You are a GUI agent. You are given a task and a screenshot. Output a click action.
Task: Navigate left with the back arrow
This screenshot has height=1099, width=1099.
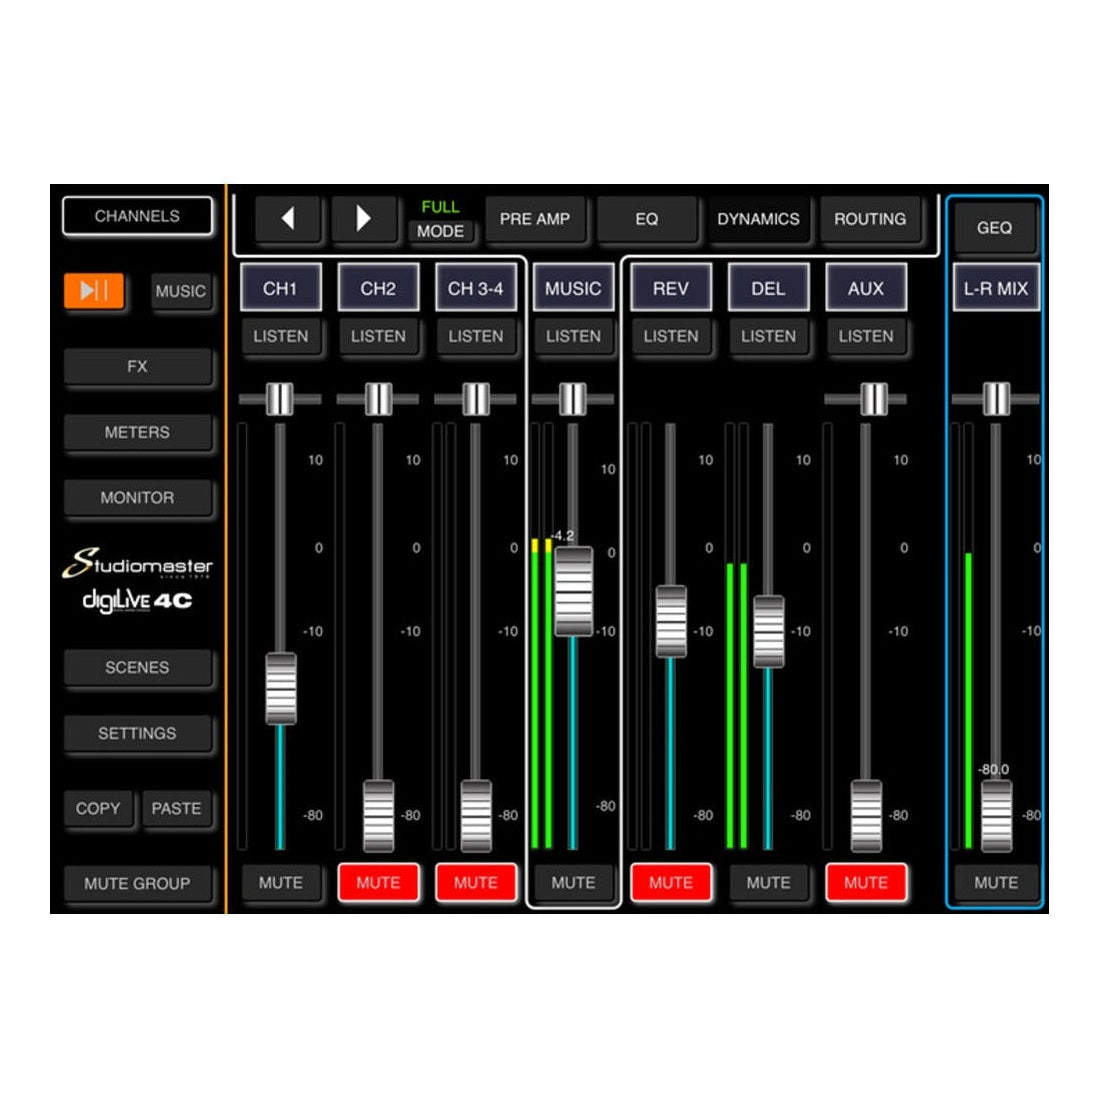(x=288, y=219)
